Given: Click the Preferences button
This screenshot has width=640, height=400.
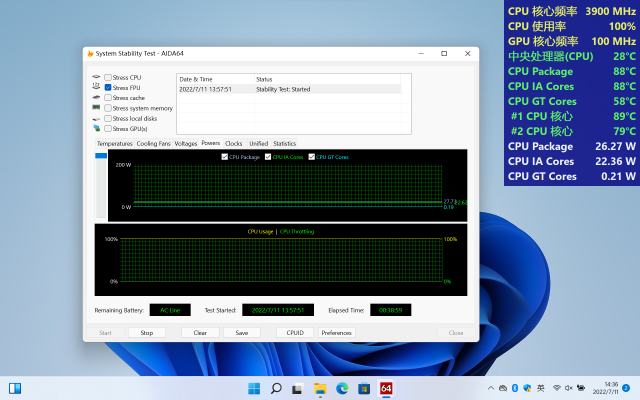Looking at the screenshot, I should [x=336, y=332].
